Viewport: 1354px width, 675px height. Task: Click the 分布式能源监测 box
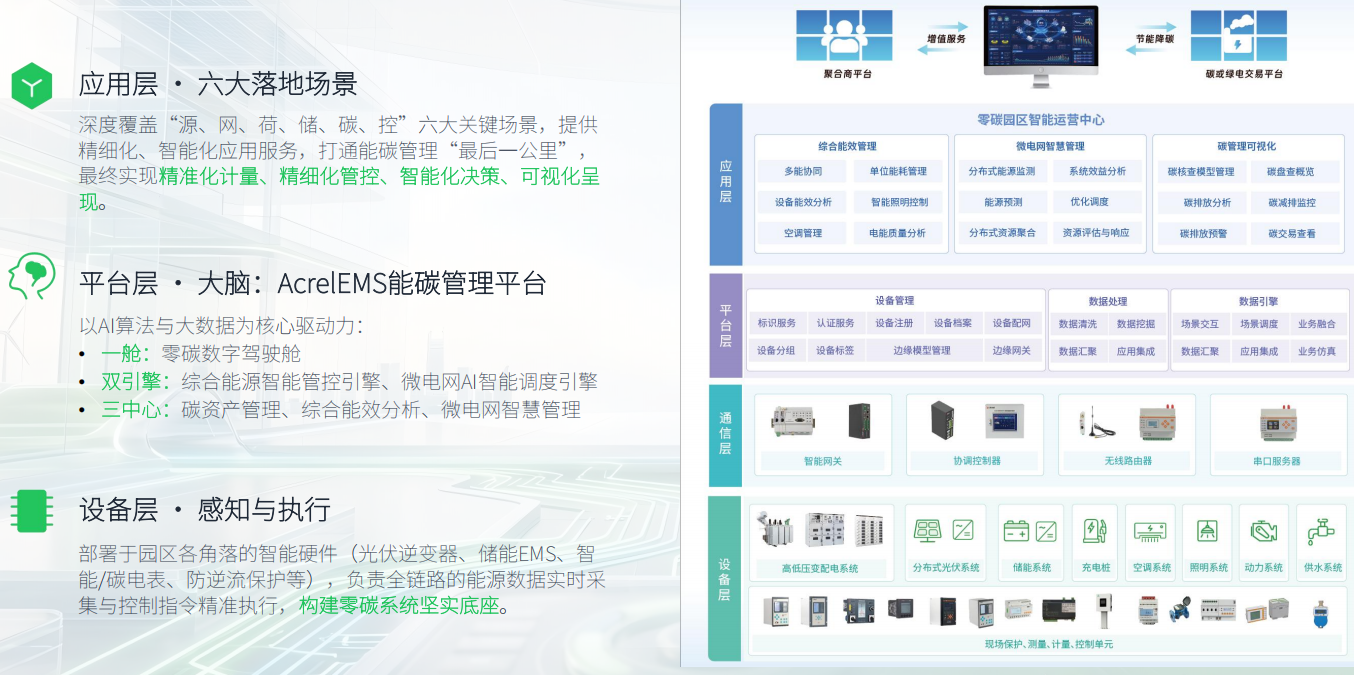pyautogui.click(x=1002, y=171)
